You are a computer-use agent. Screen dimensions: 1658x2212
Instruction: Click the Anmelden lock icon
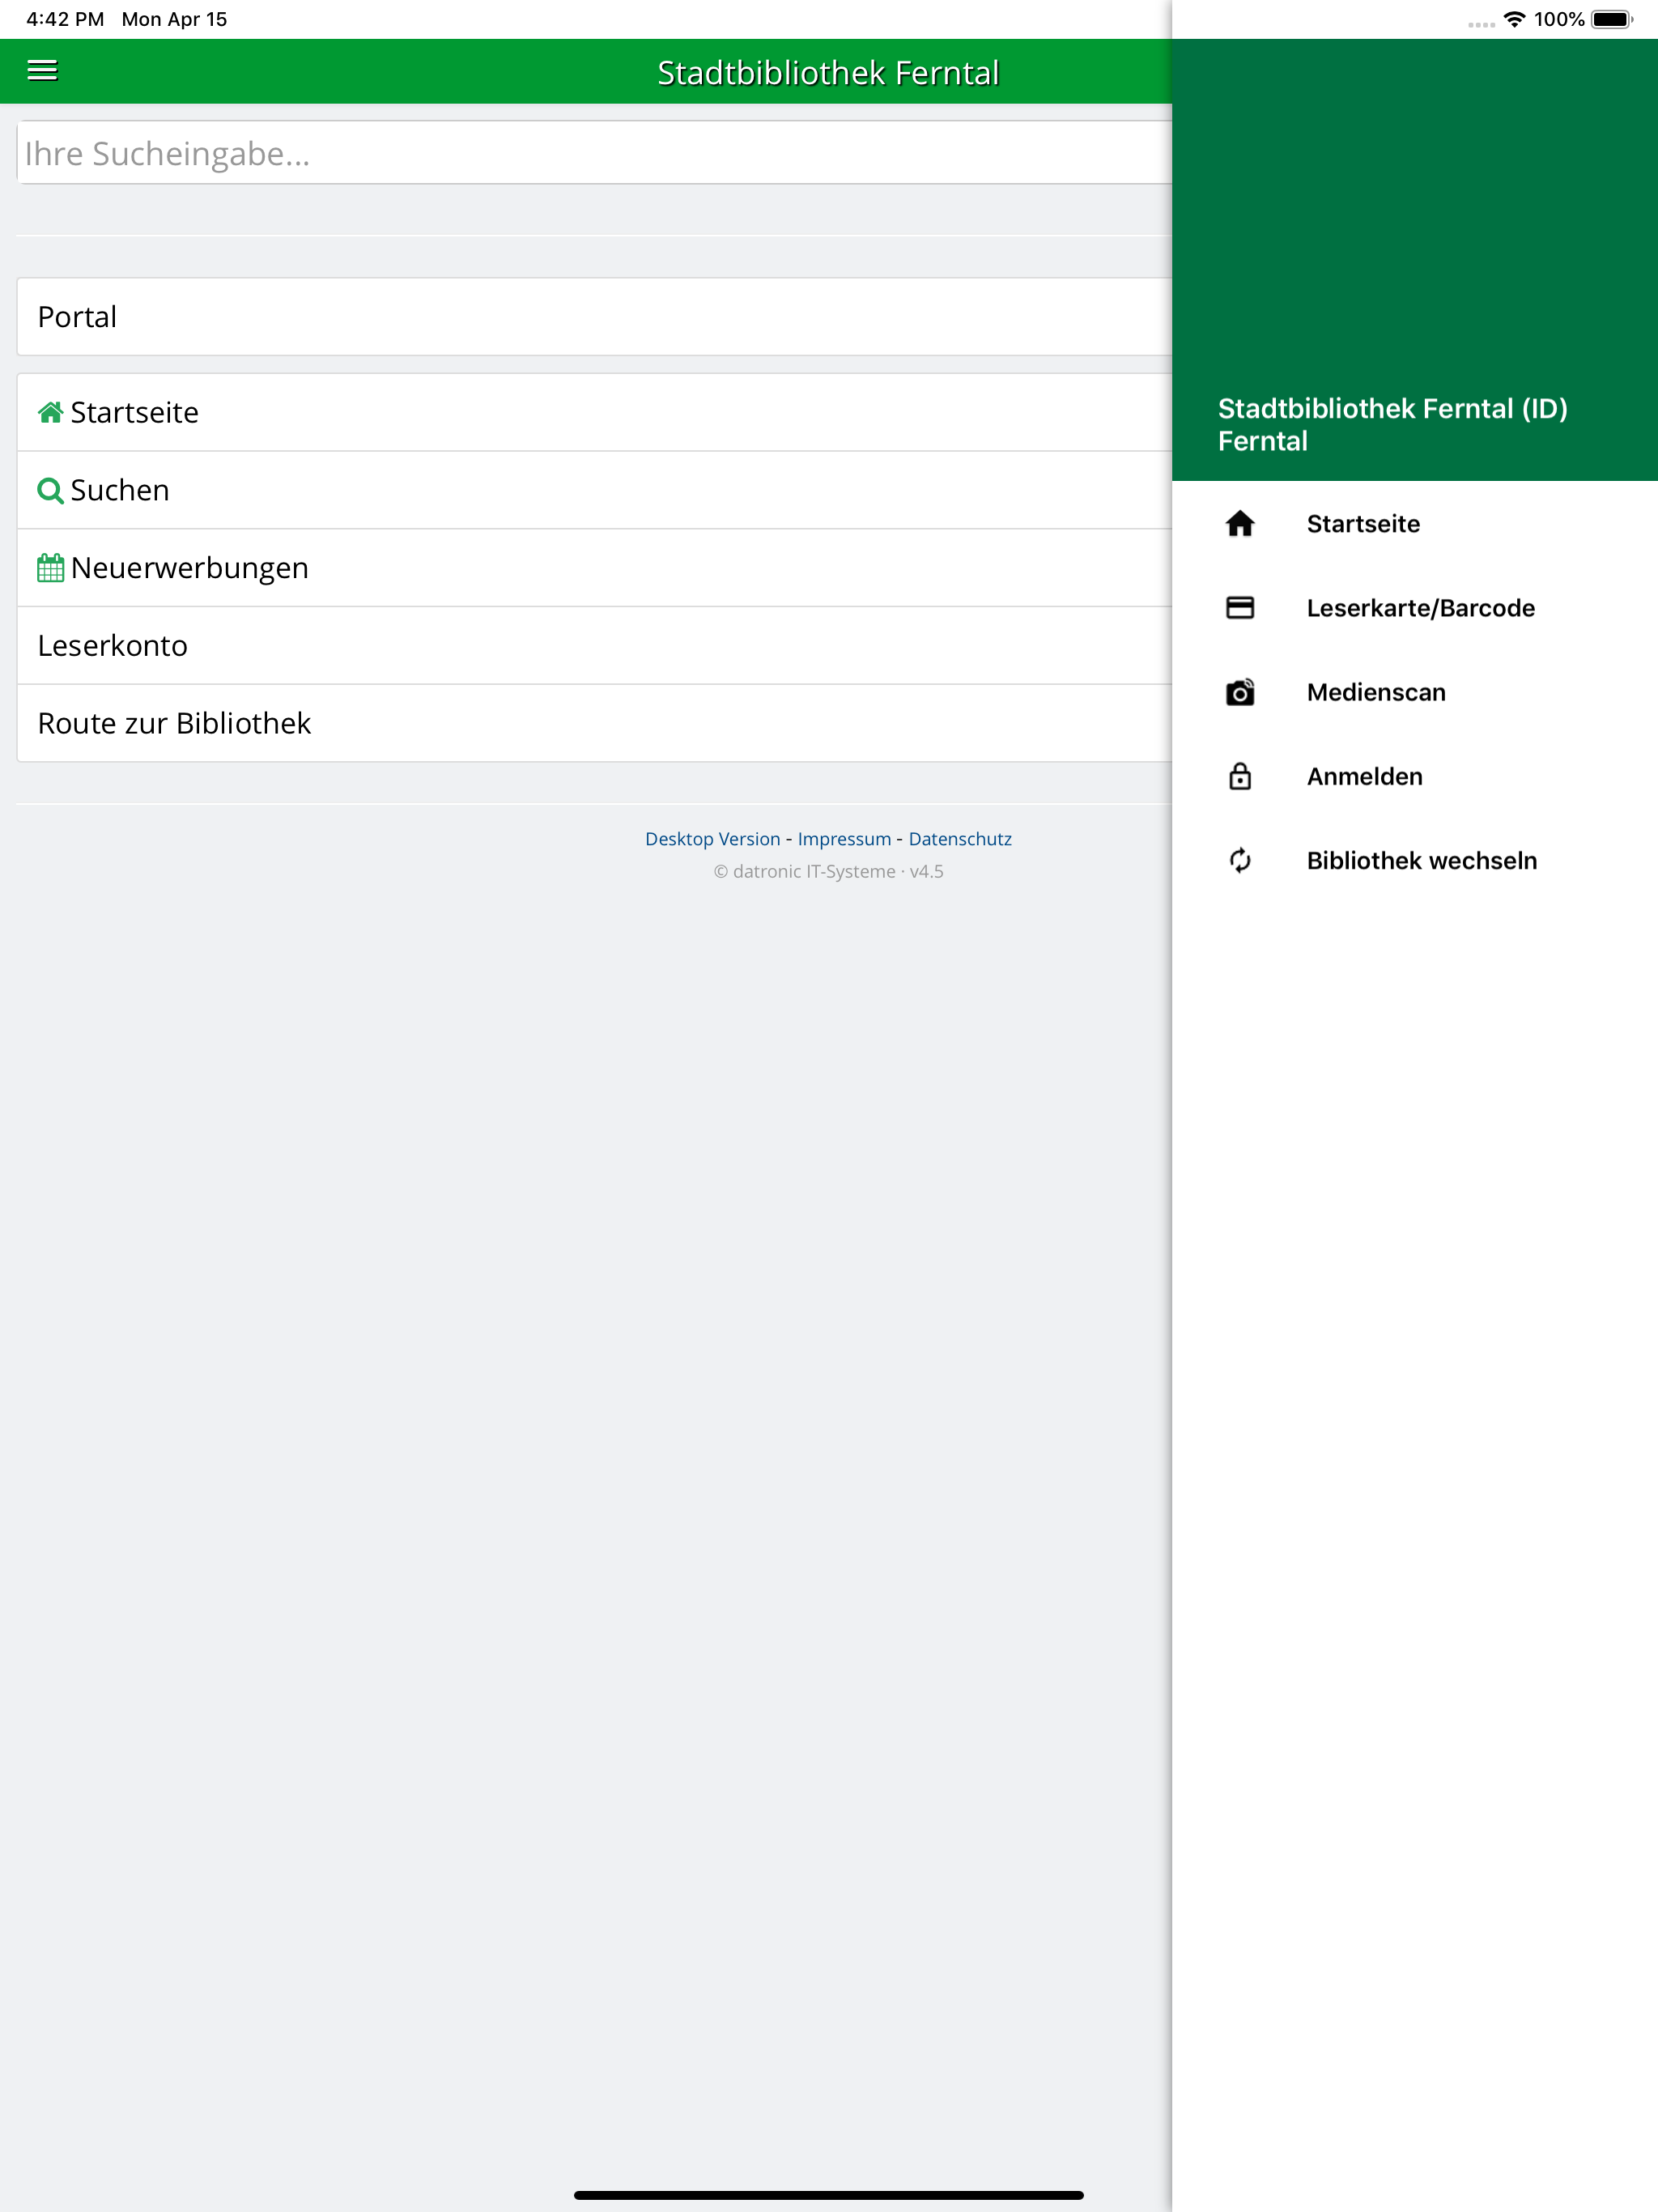[x=1240, y=777]
